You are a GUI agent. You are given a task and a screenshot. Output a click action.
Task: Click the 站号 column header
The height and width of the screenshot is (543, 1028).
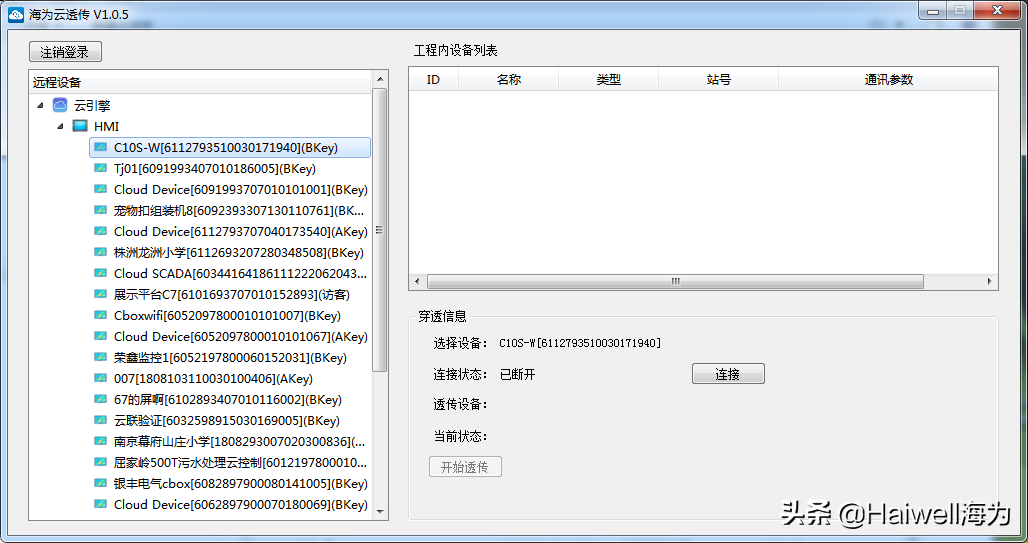coord(718,80)
